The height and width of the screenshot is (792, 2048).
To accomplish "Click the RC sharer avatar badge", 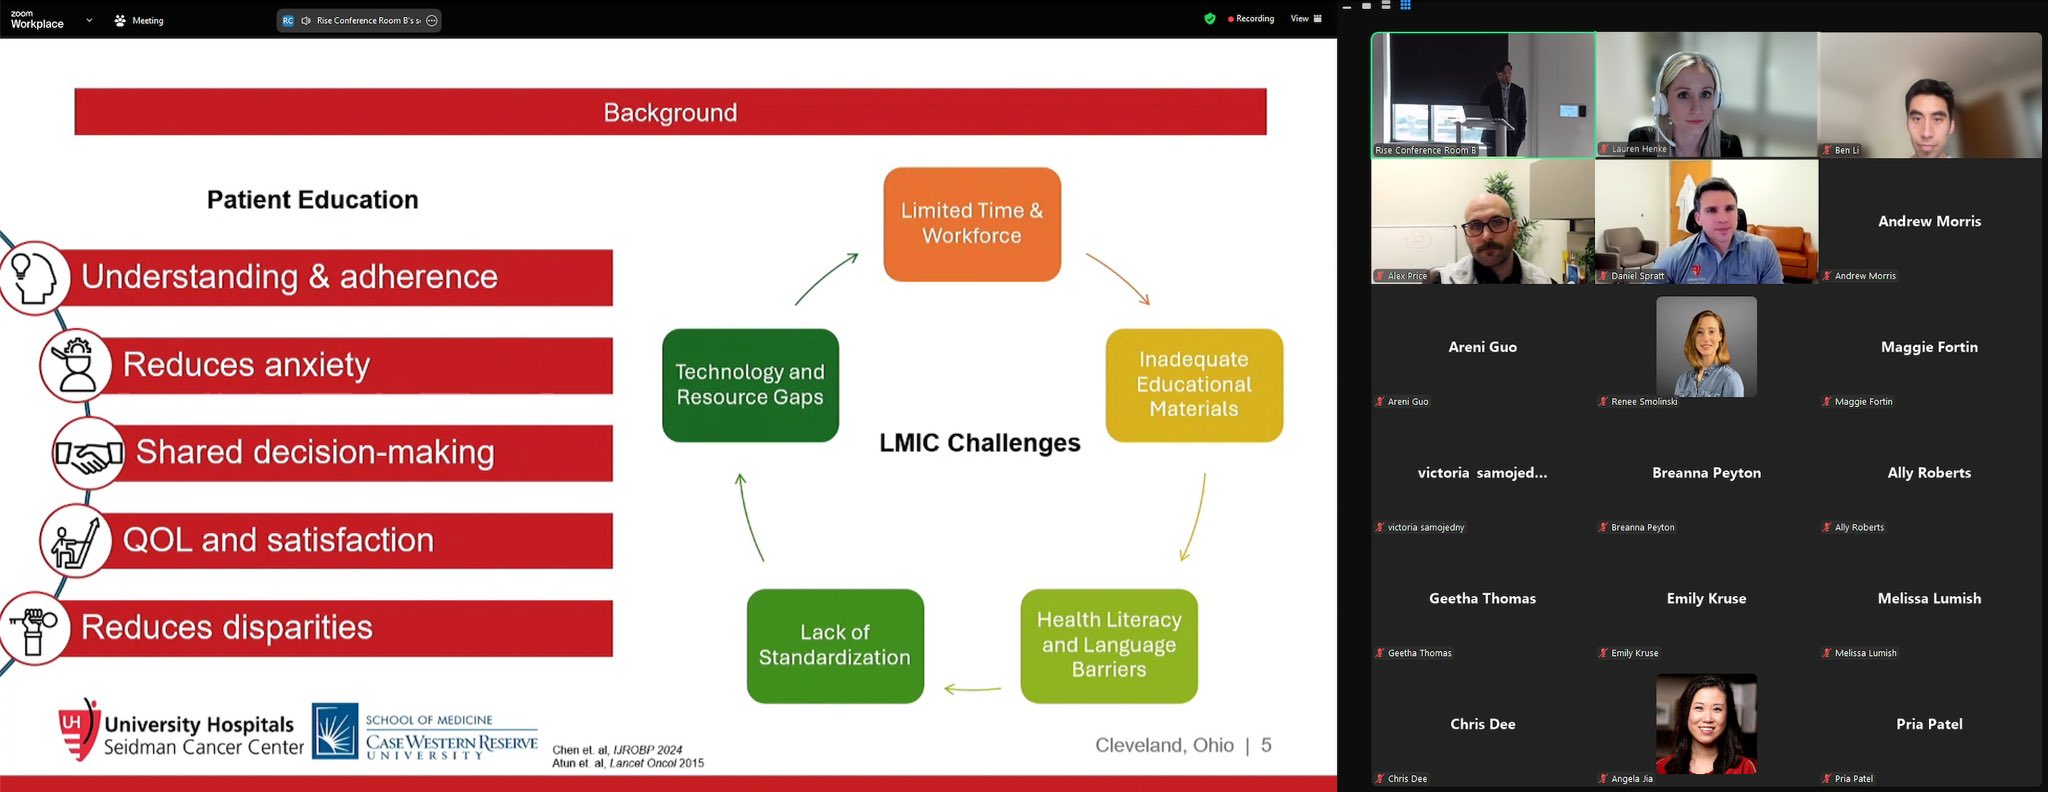I will click(x=288, y=20).
